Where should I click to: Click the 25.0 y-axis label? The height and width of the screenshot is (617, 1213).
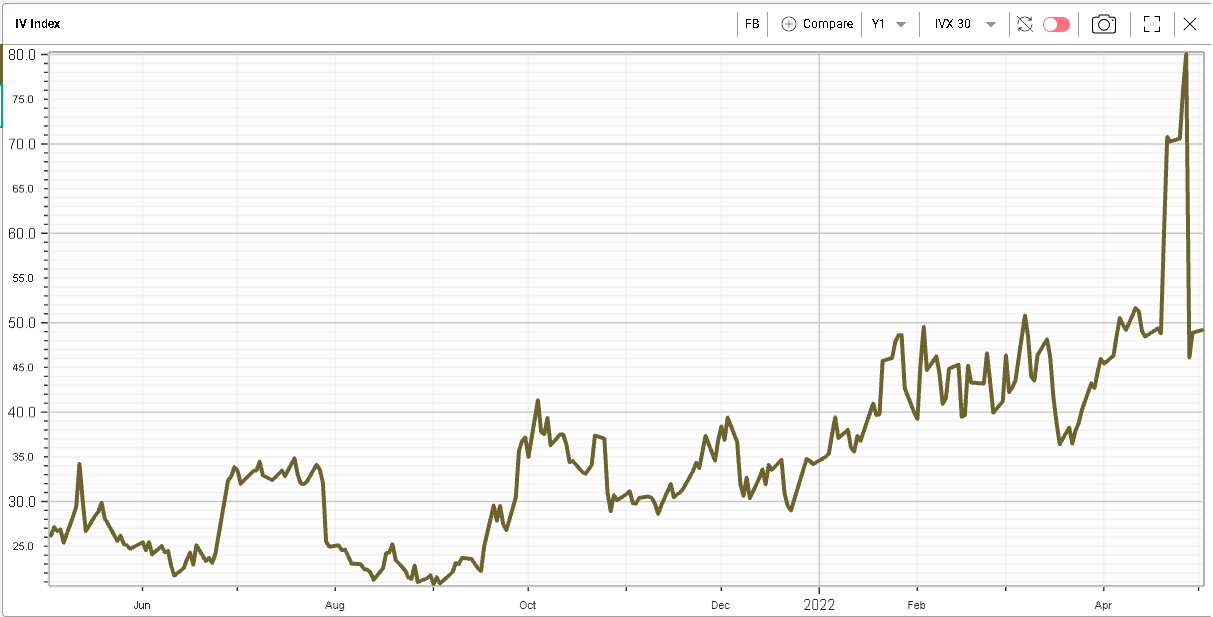[x=24, y=547]
